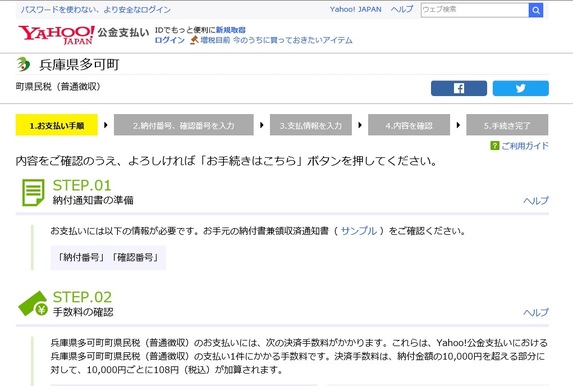
Task: Select step 4.内容を確認
Action: (x=409, y=125)
